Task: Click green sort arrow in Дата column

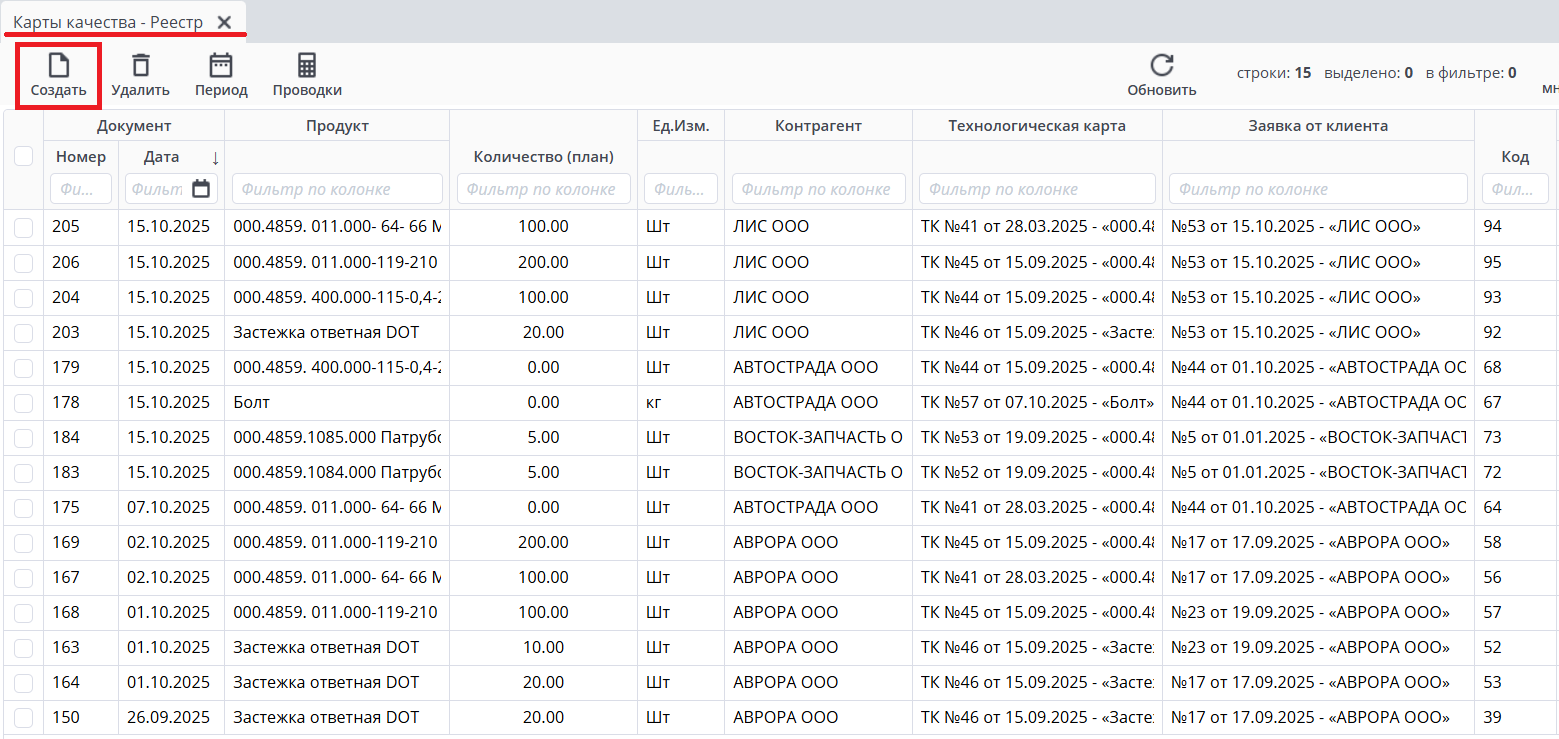Action: click(x=214, y=157)
